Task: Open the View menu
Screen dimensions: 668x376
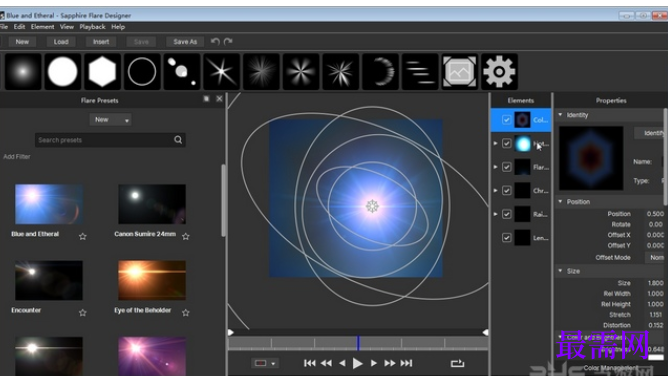Action: (66, 26)
